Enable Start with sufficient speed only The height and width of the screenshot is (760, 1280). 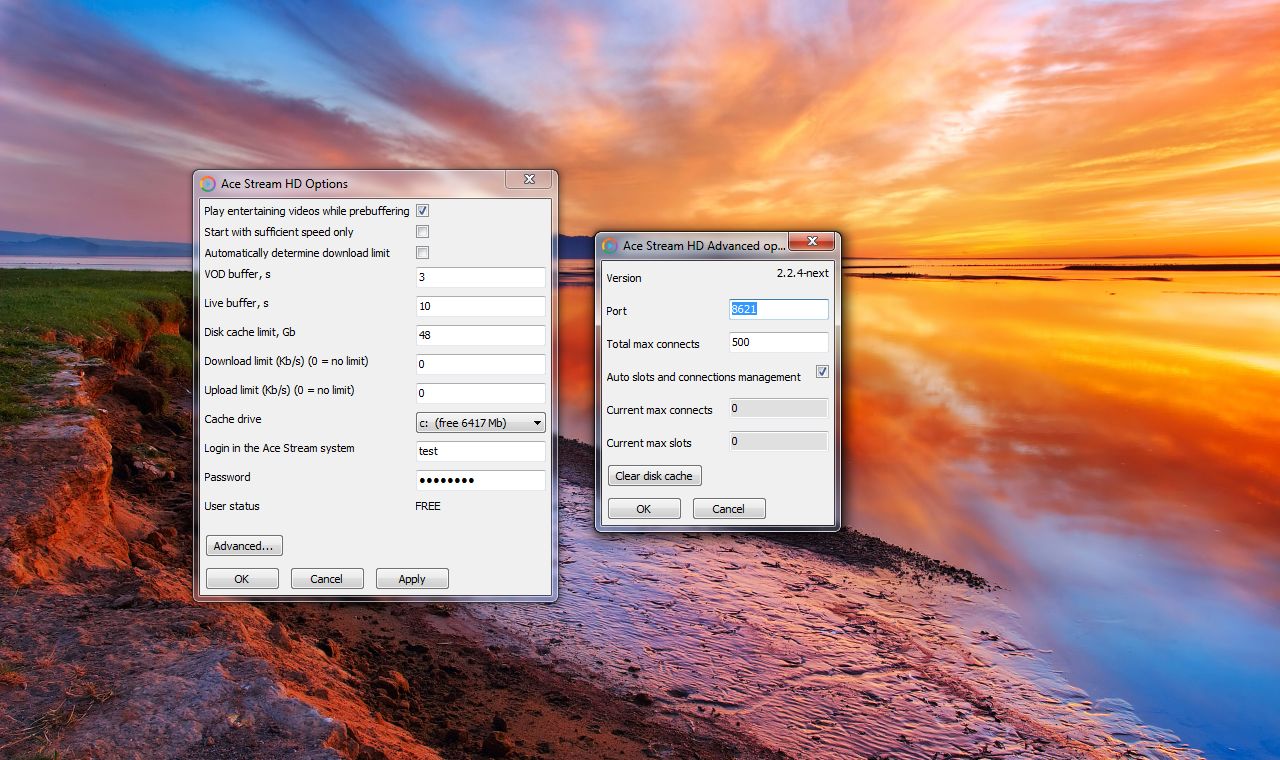(422, 232)
